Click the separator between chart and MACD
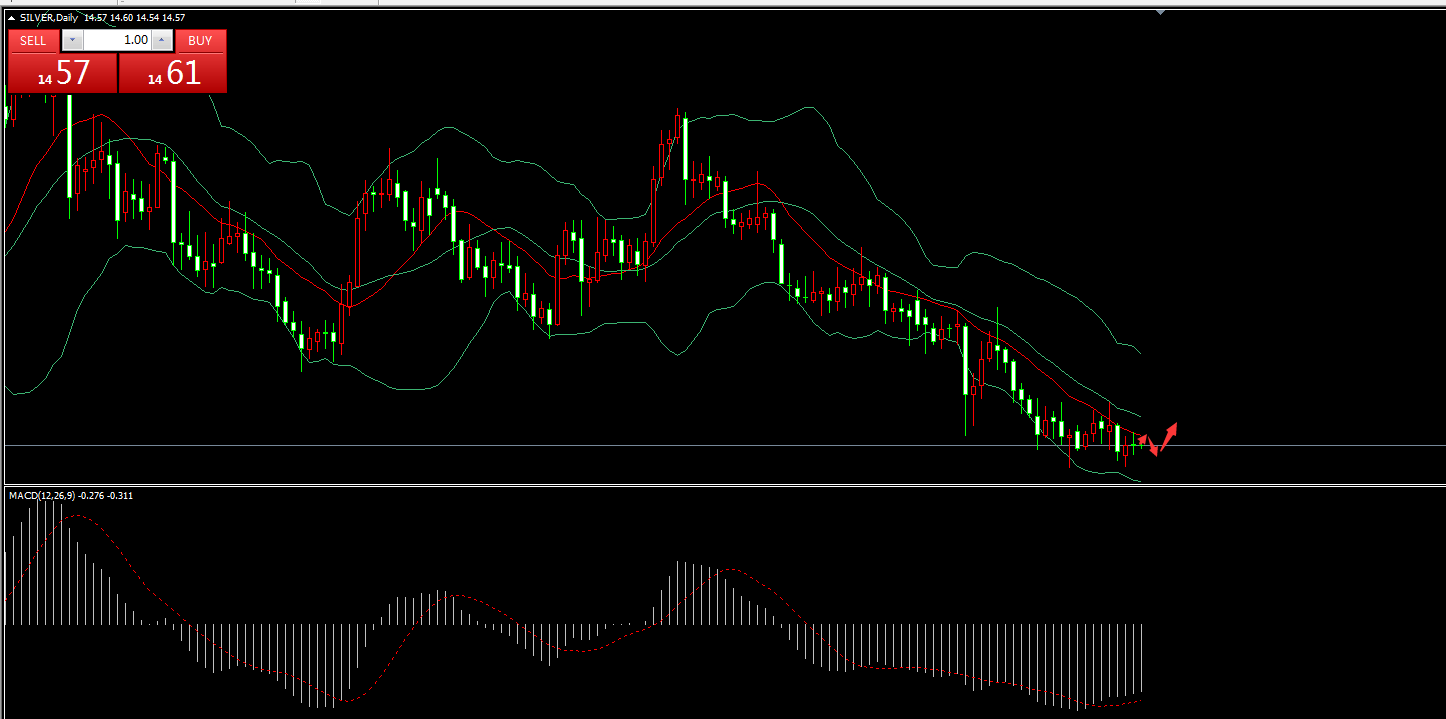 700,485
